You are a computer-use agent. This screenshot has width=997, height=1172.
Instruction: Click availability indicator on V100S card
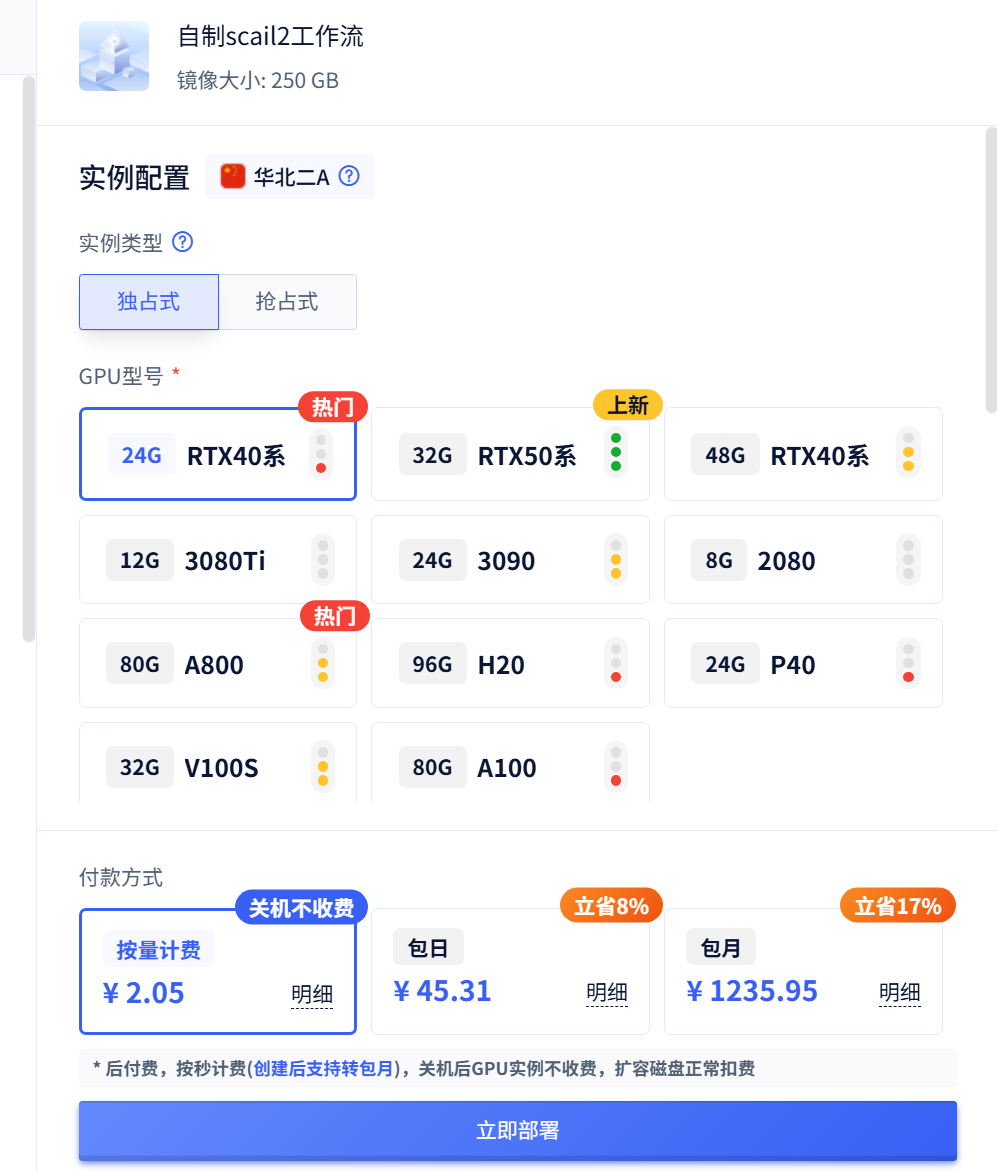click(x=323, y=767)
